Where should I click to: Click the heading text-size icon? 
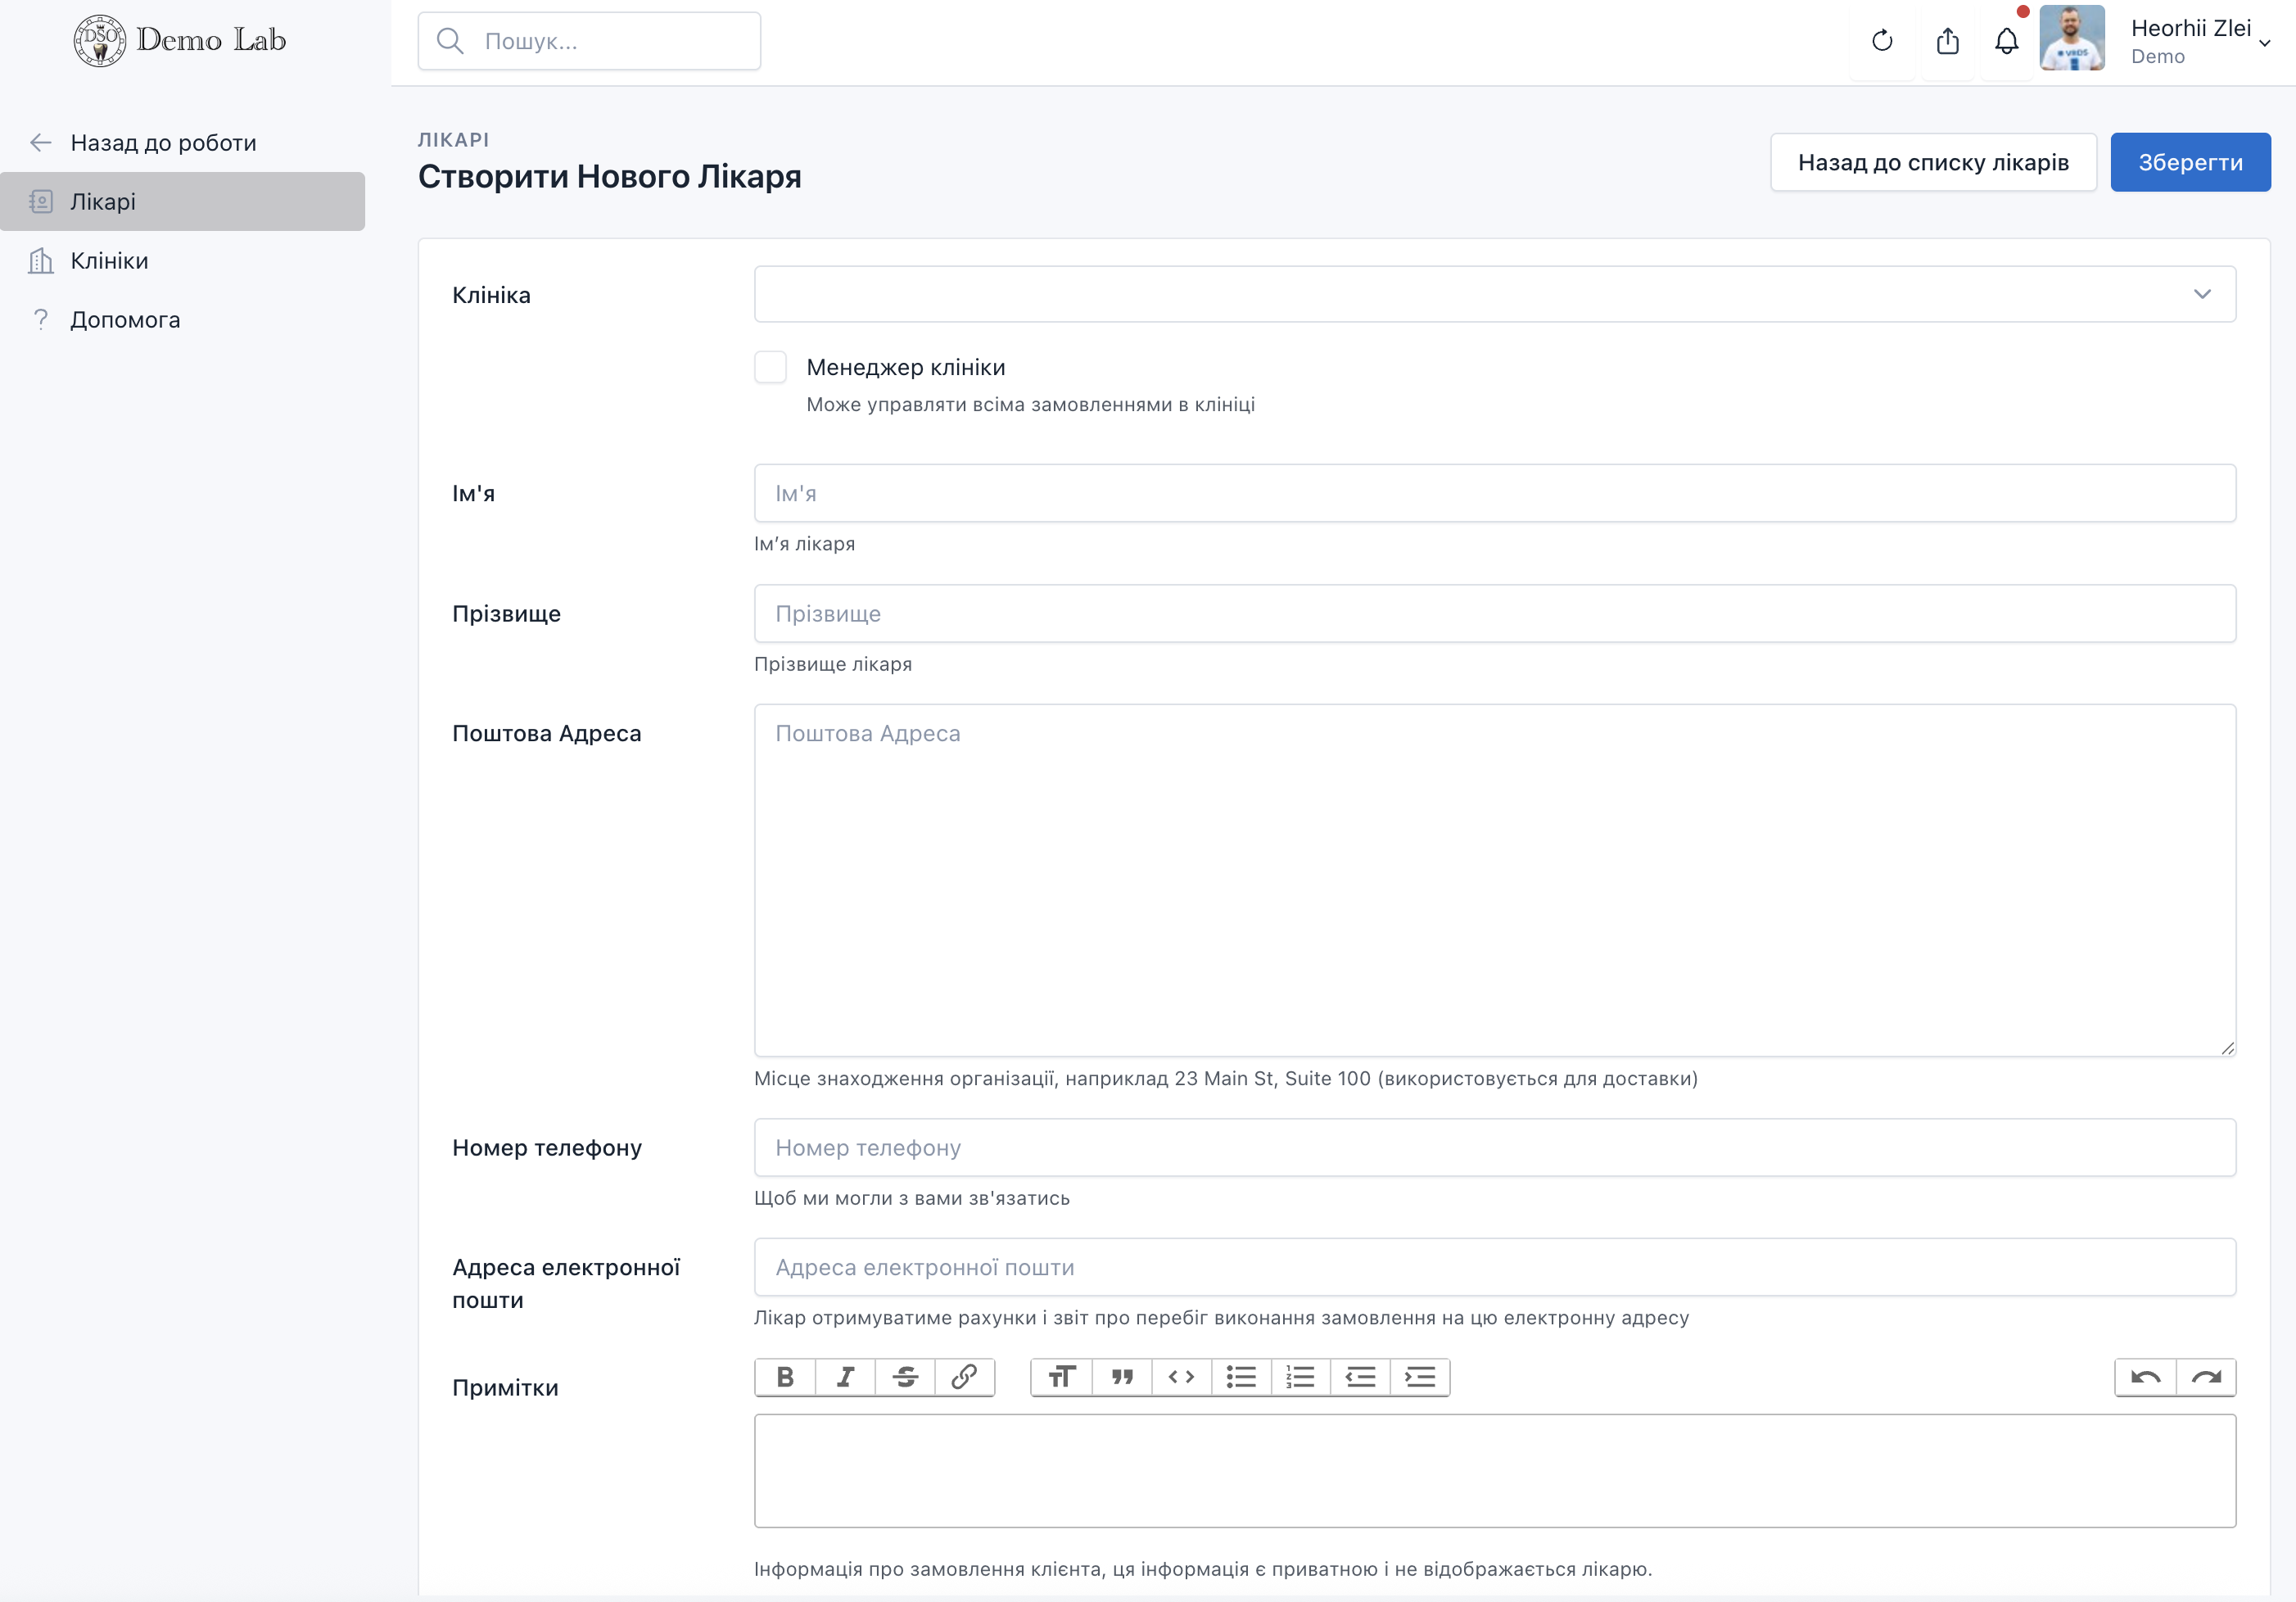(x=1062, y=1377)
